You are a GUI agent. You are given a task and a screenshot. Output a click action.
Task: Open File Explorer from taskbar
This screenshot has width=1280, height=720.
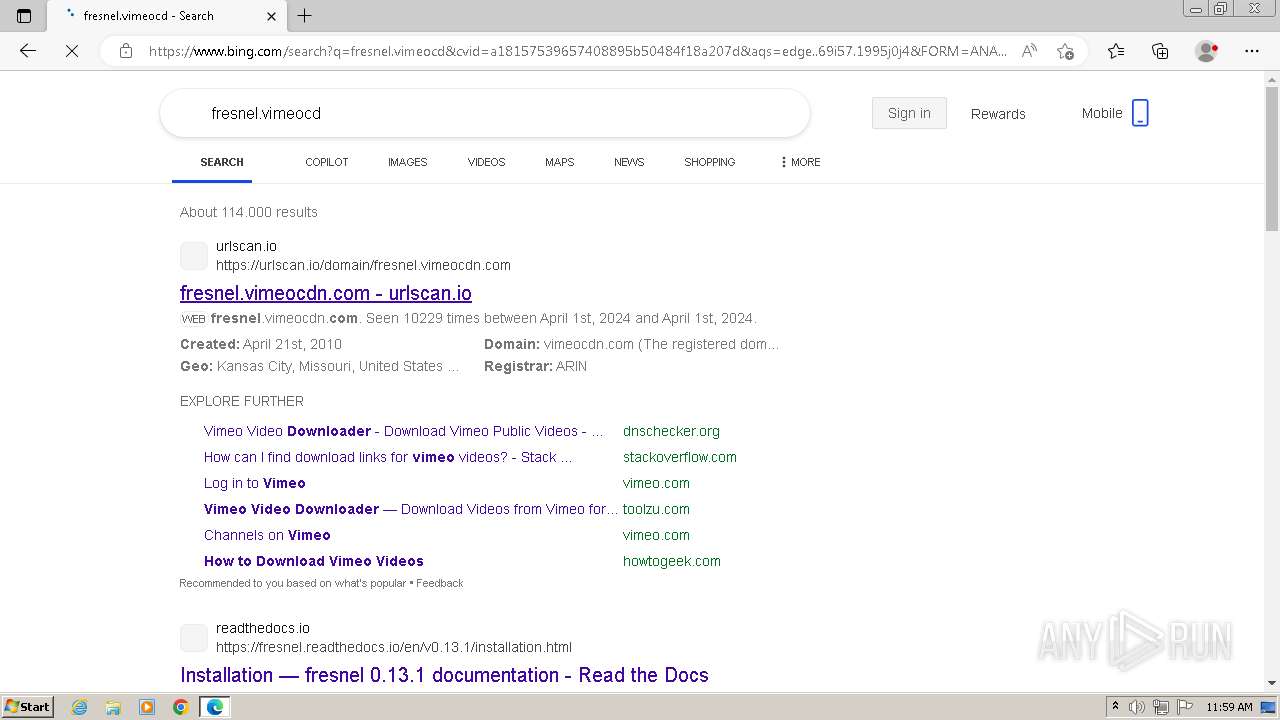pos(113,707)
